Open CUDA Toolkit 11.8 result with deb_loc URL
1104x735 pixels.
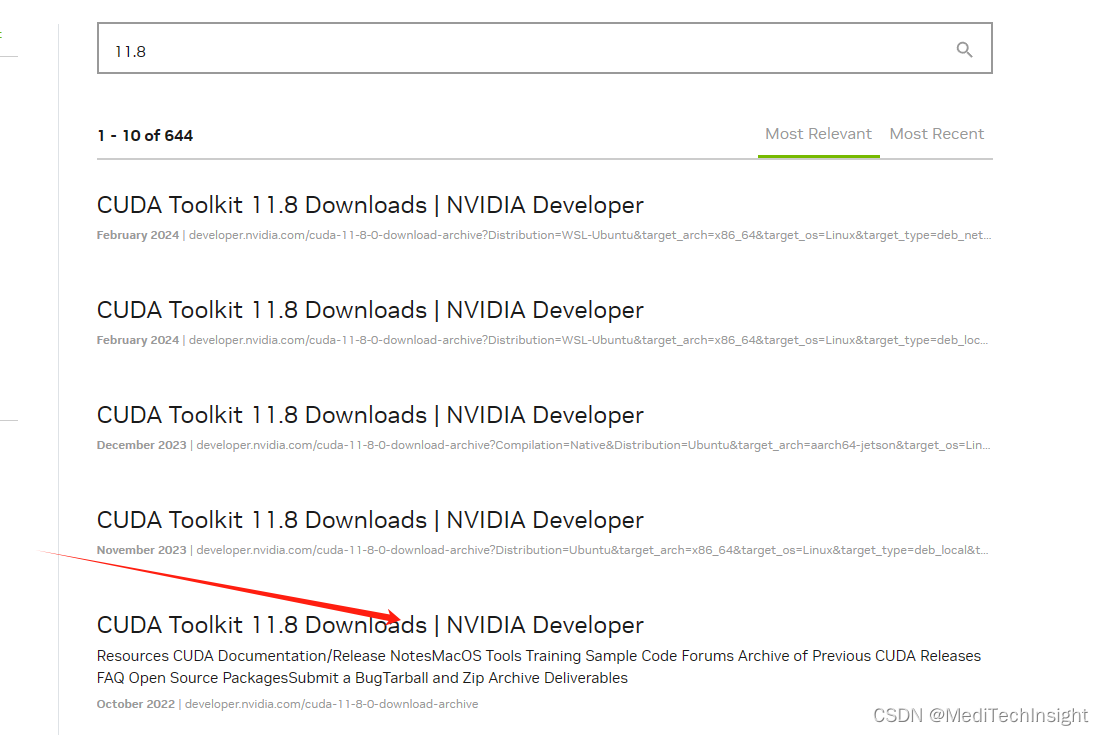[x=370, y=310]
